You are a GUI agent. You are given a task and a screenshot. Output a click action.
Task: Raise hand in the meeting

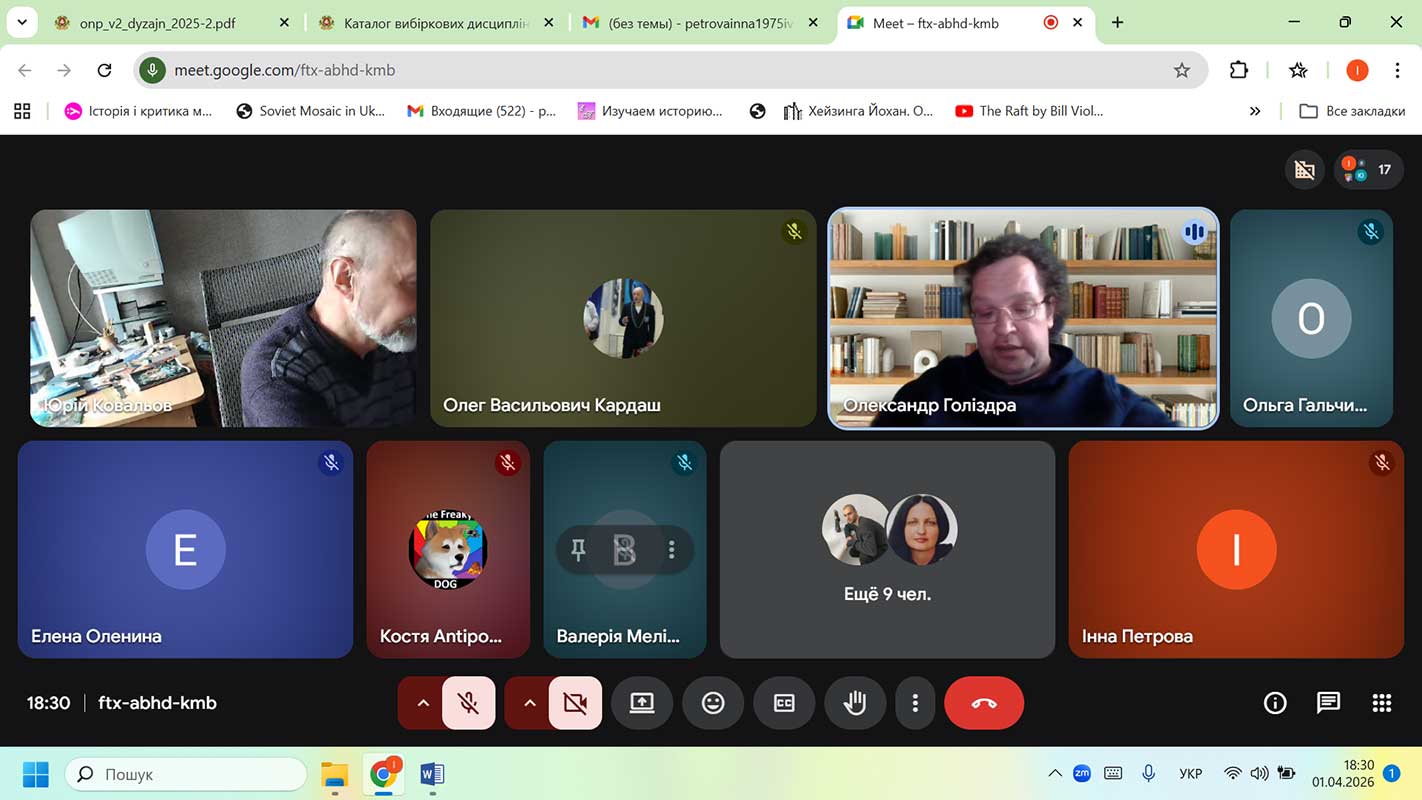(854, 703)
